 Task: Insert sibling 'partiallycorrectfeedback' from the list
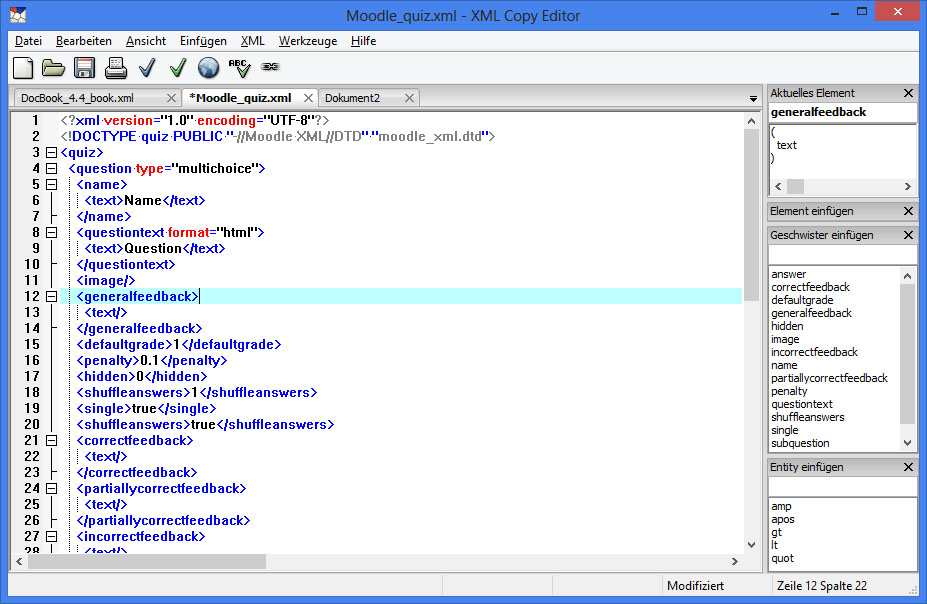829,378
